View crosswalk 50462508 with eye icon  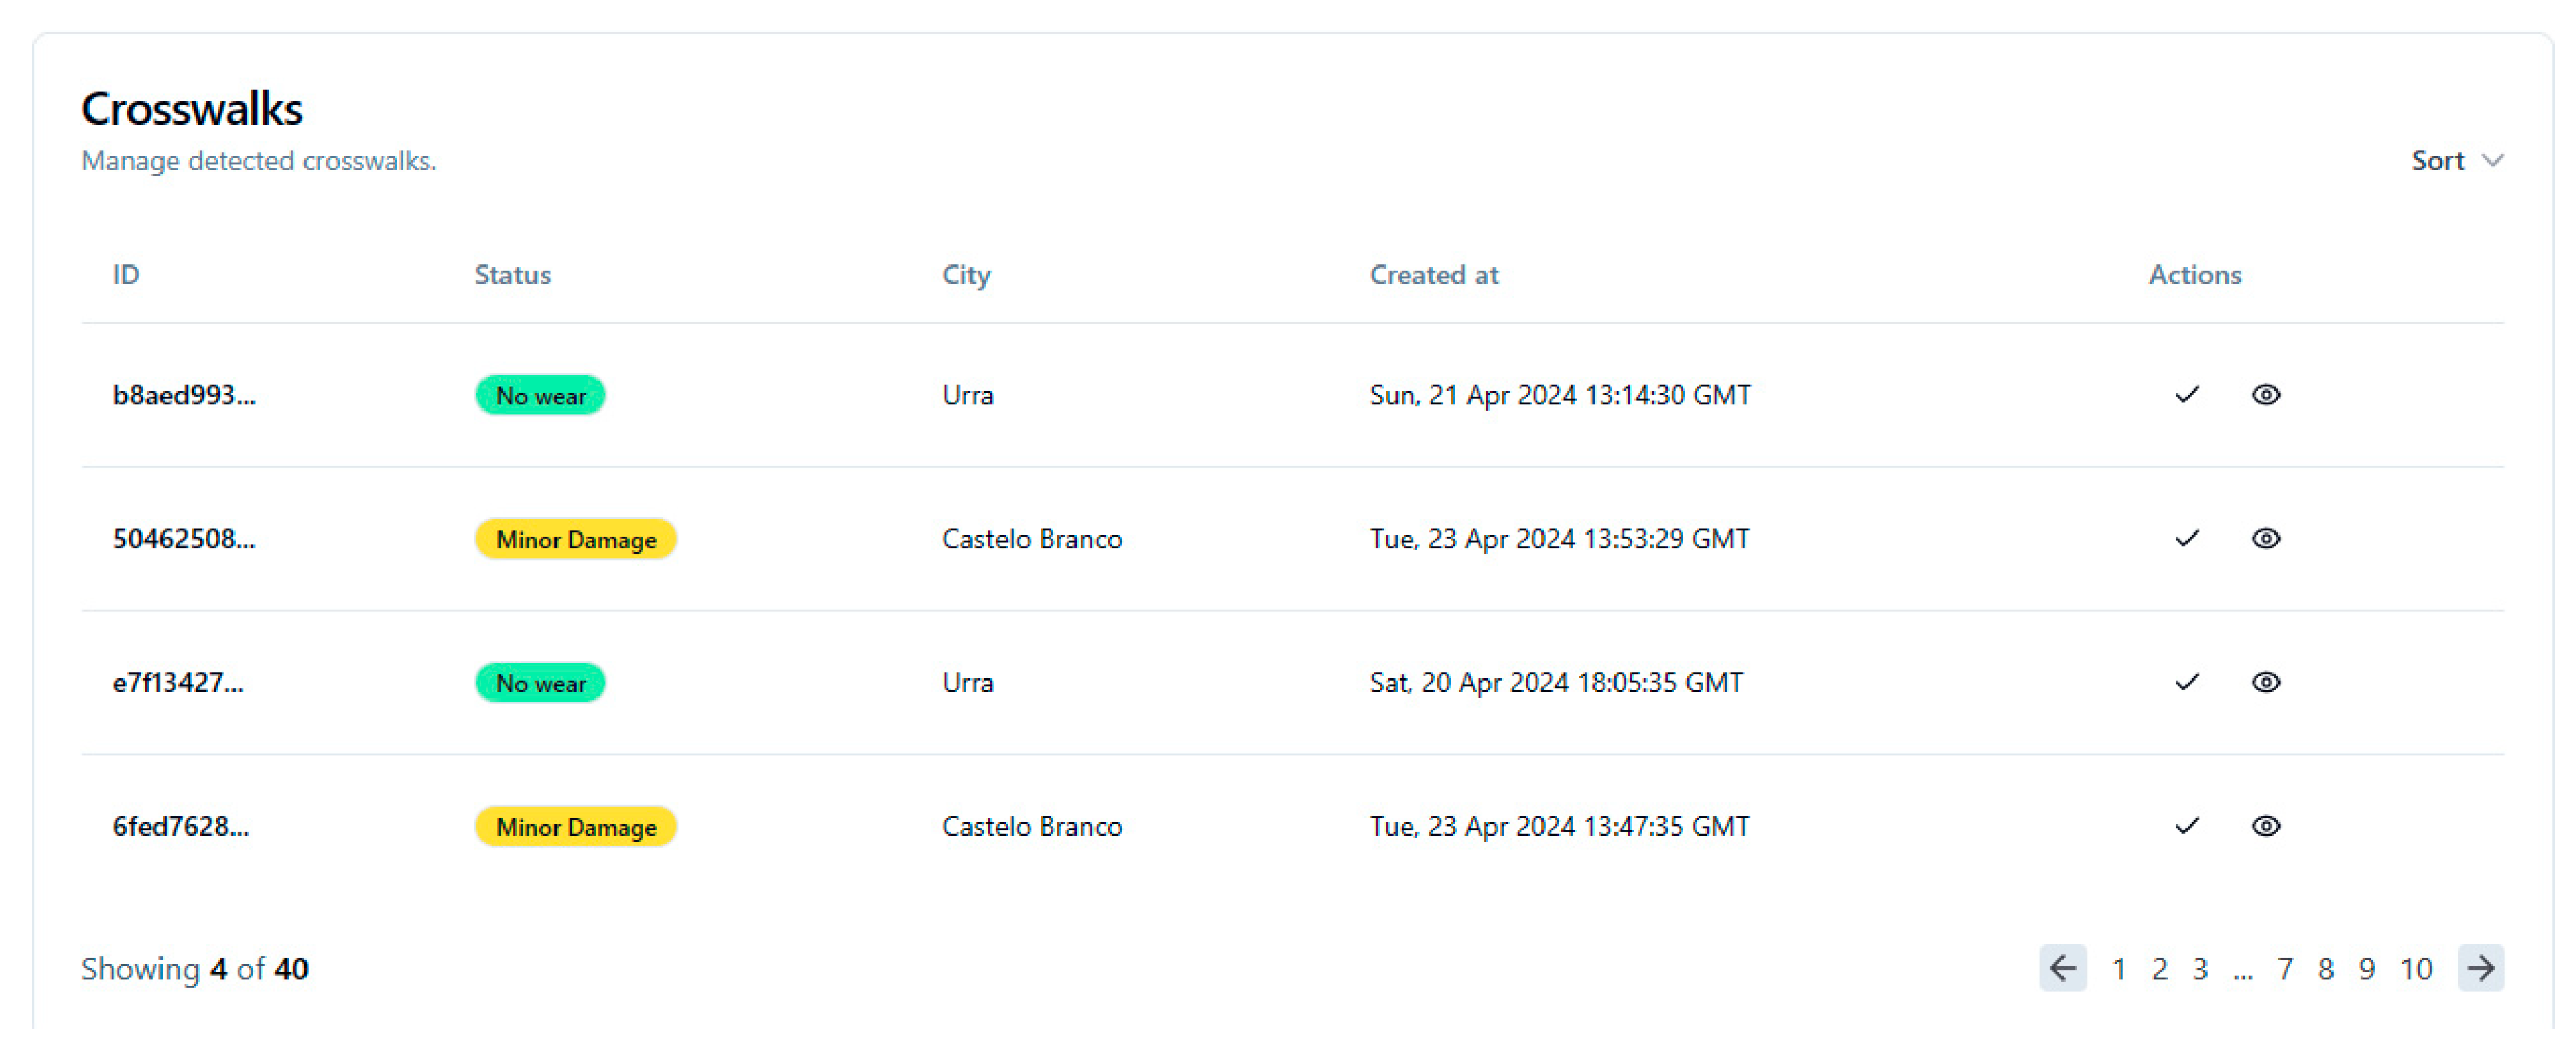[x=2265, y=539]
